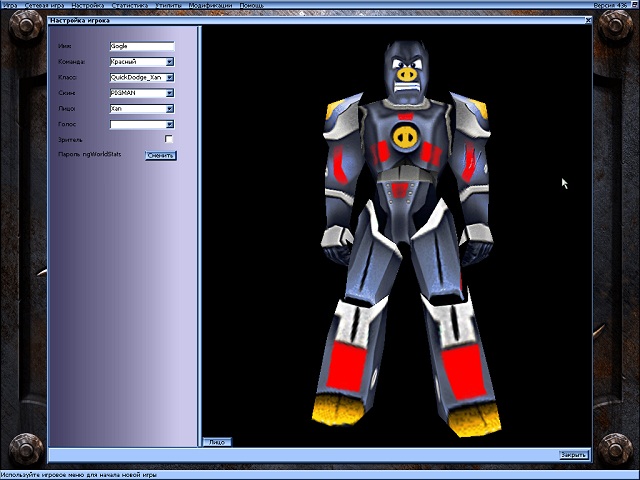Click the Версия 436 label

pos(609,5)
